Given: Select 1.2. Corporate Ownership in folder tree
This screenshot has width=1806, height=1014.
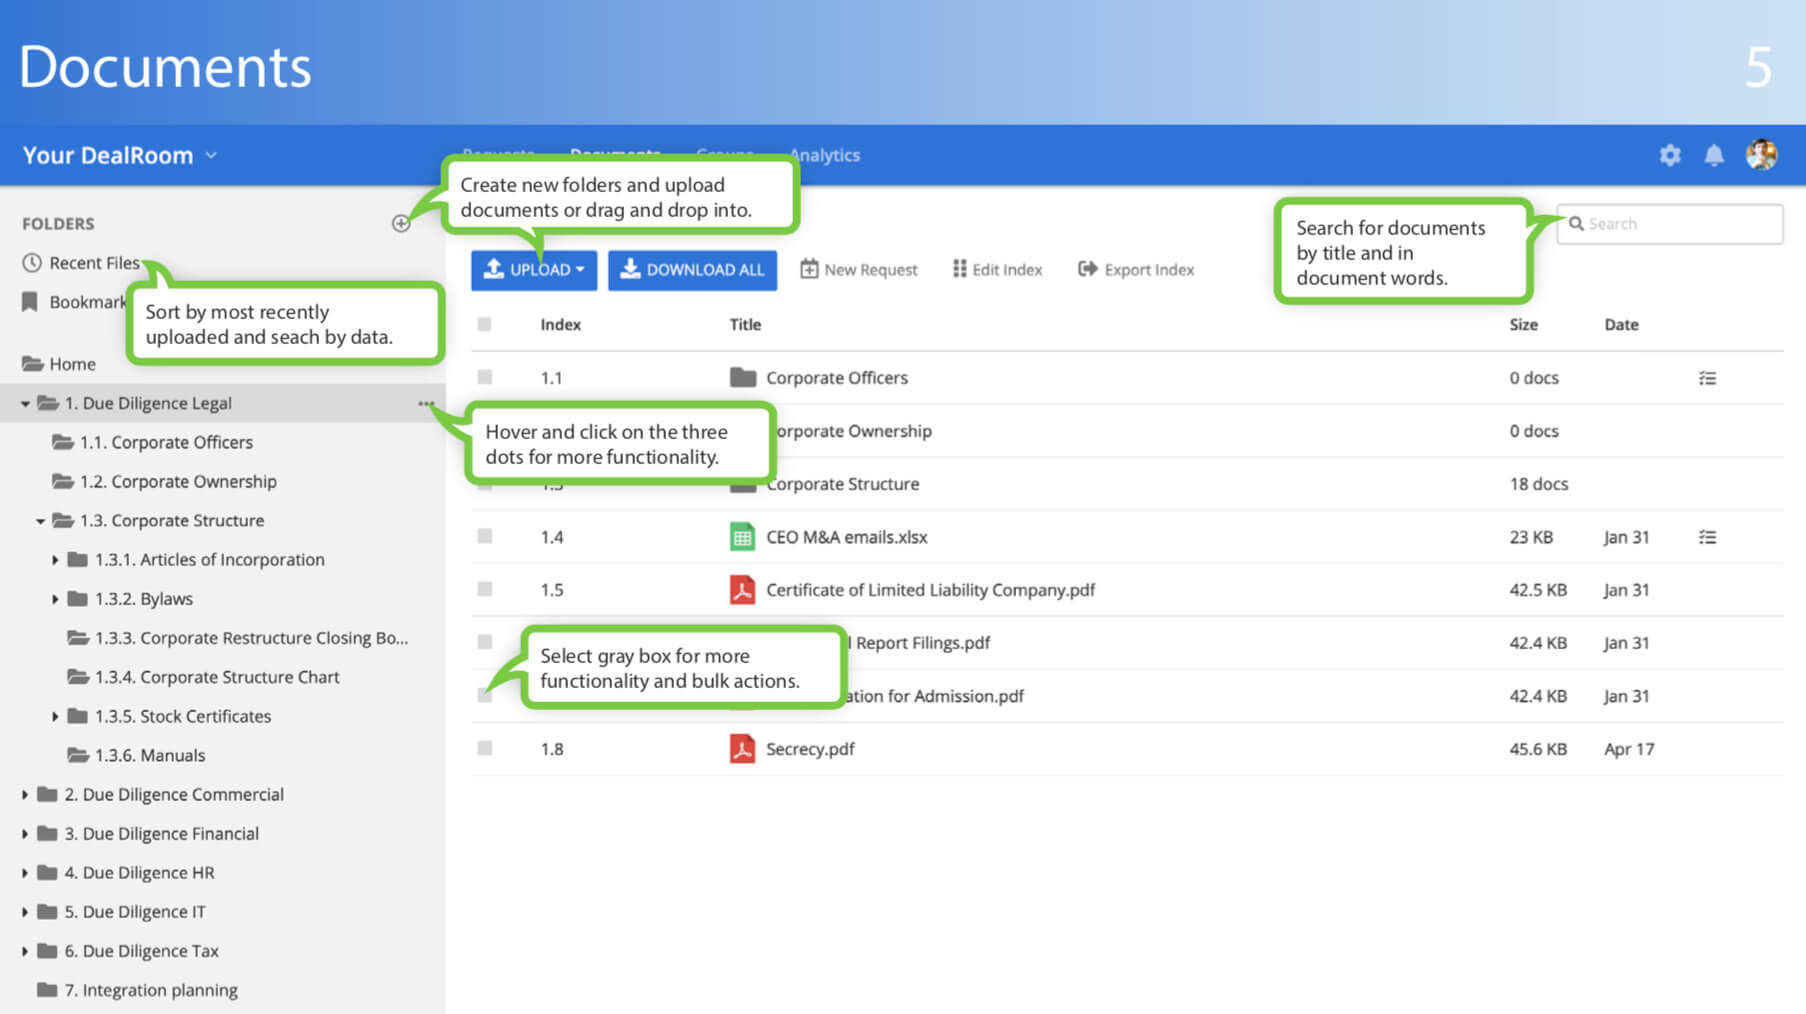Looking at the screenshot, I should click(178, 481).
